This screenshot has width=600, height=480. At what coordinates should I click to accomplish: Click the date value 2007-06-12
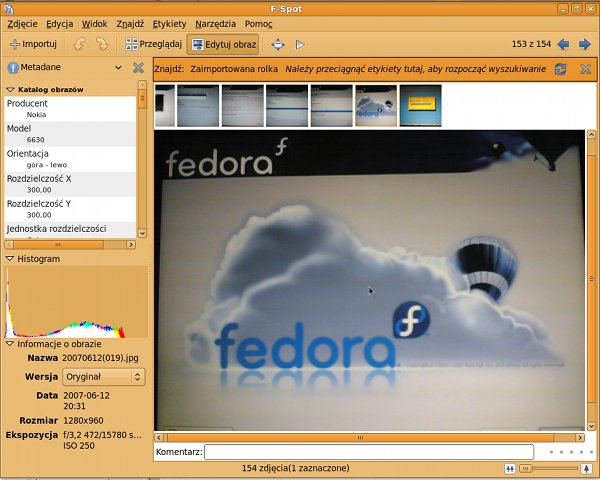86,395
